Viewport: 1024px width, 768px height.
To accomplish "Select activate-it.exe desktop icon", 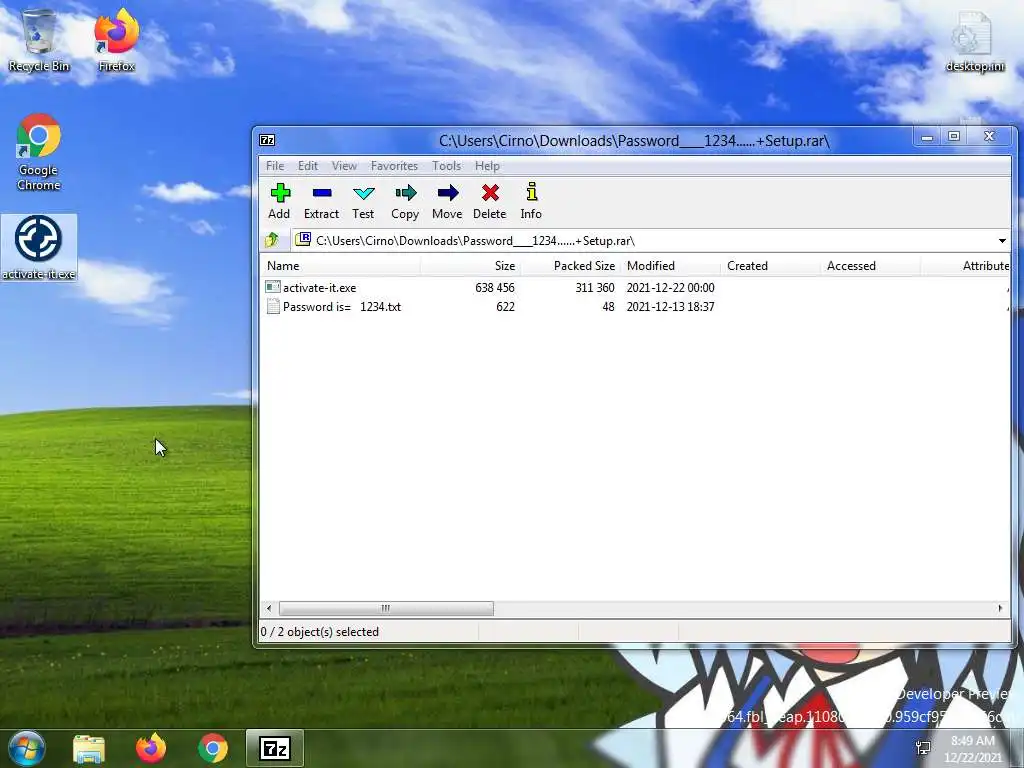I will coord(39,248).
